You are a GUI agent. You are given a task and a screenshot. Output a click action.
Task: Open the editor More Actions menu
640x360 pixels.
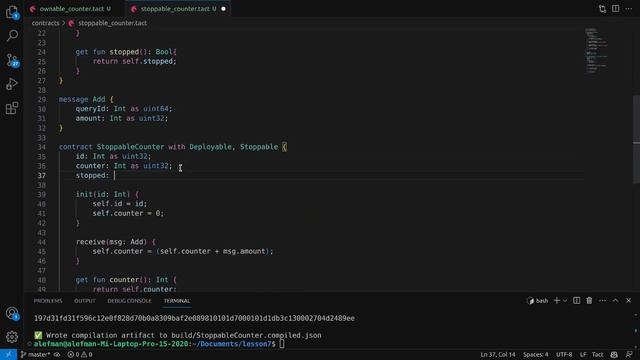pyautogui.click(x=629, y=9)
